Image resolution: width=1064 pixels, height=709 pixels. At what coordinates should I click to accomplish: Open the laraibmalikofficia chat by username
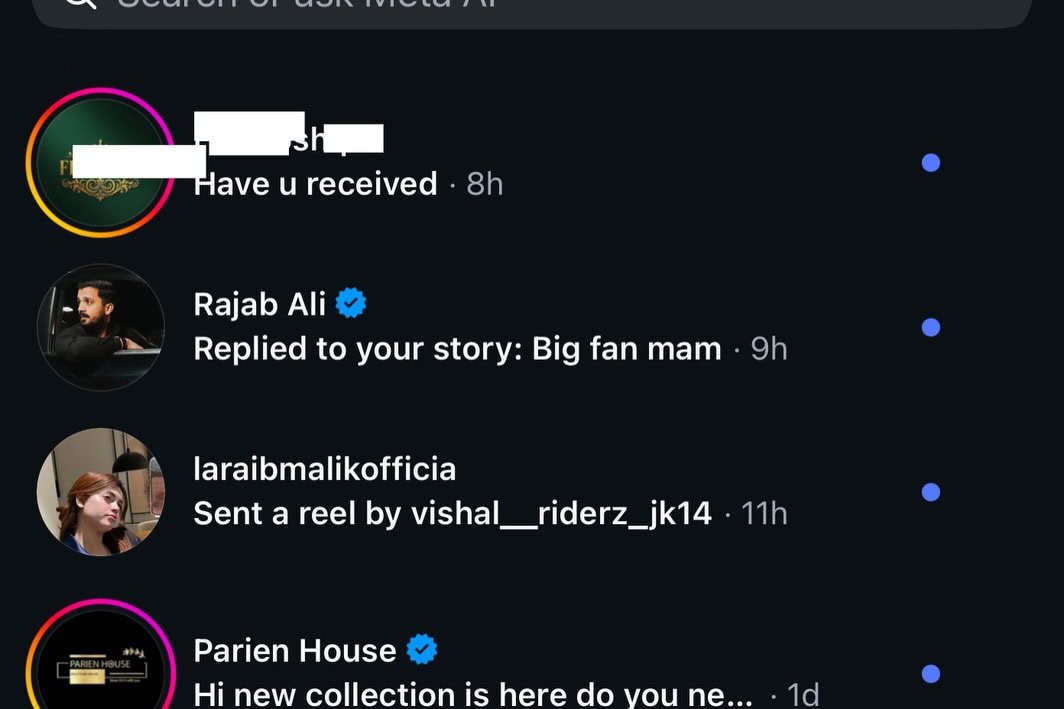tap(324, 468)
